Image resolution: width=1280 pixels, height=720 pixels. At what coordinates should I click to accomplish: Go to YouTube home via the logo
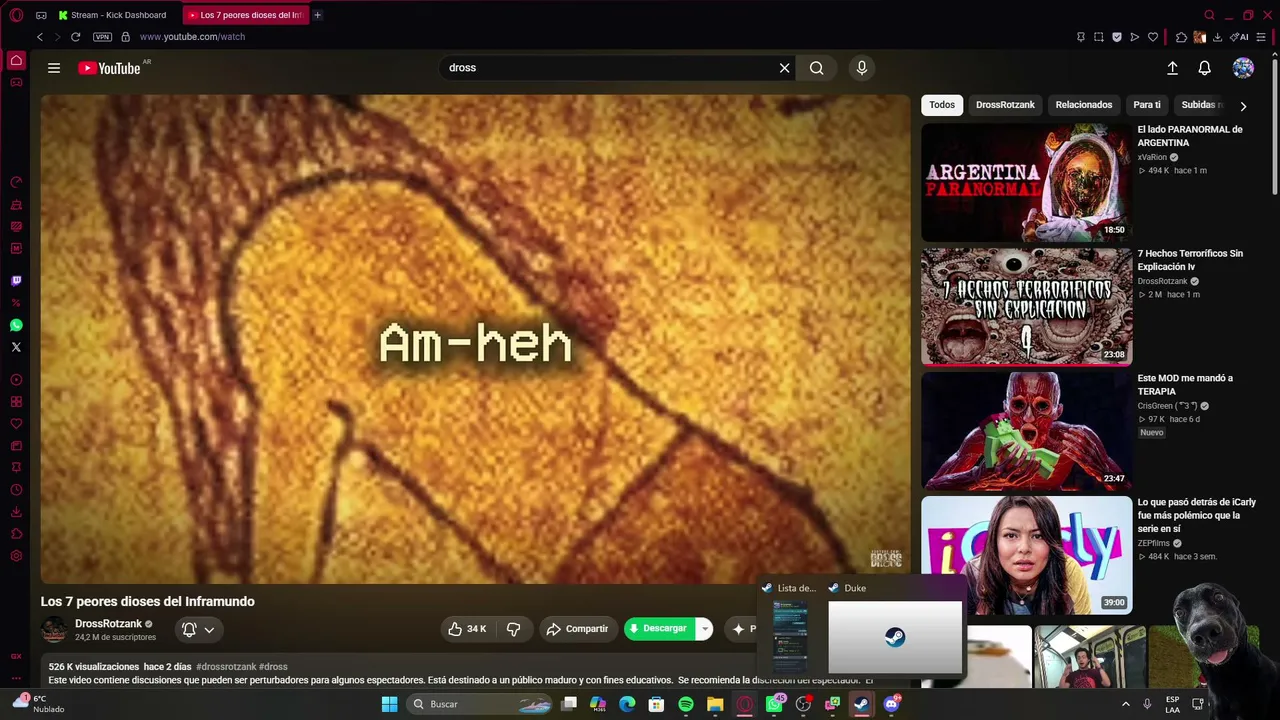click(109, 68)
